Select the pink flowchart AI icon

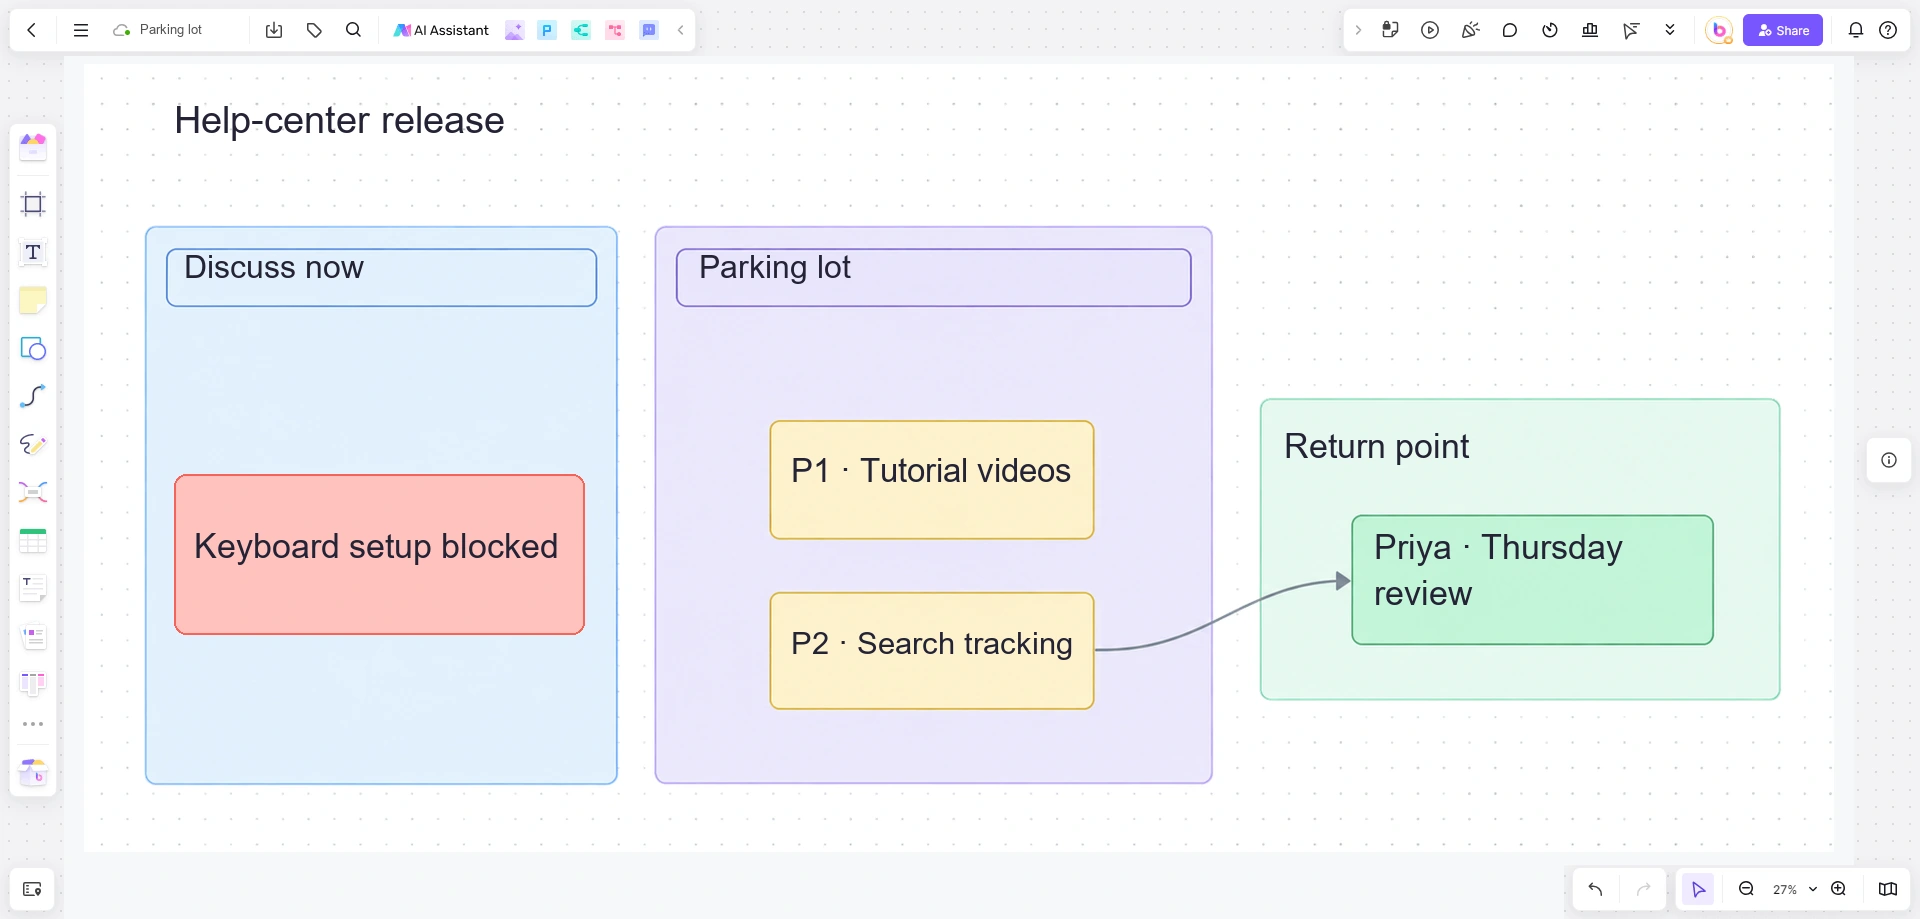pyautogui.click(x=615, y=30)
